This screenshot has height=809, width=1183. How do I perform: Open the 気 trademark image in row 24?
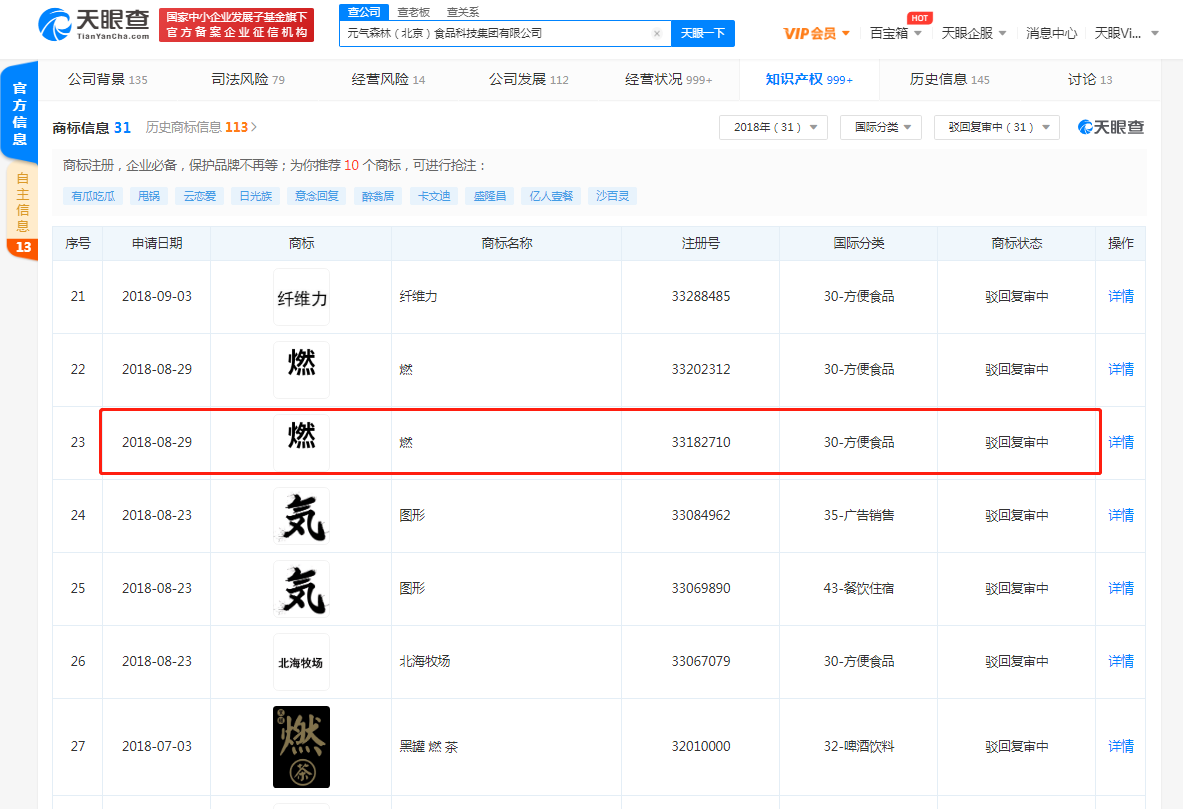coord(301,516)
